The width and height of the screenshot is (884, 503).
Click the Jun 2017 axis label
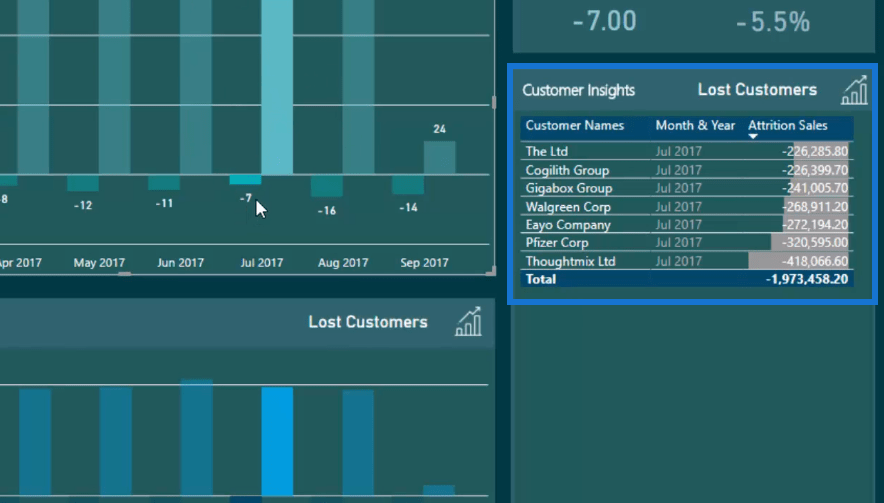pos(180,263)
